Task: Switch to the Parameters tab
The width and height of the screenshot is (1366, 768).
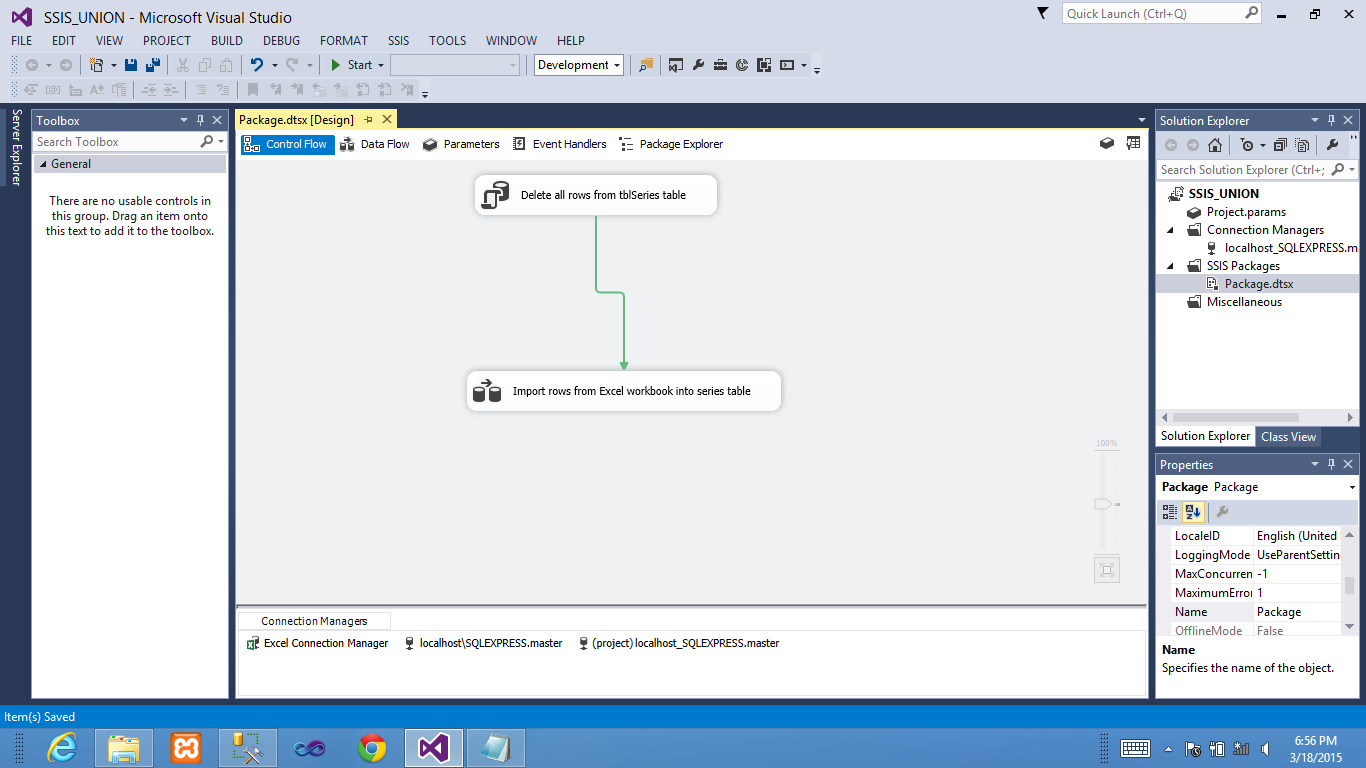Action: click(461, 144)
